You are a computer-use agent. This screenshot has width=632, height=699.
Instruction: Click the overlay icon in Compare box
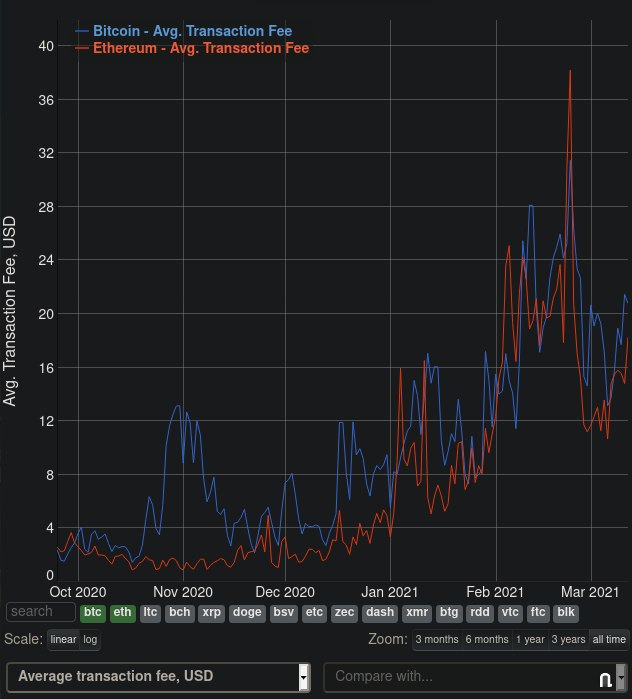pos(605,679)
